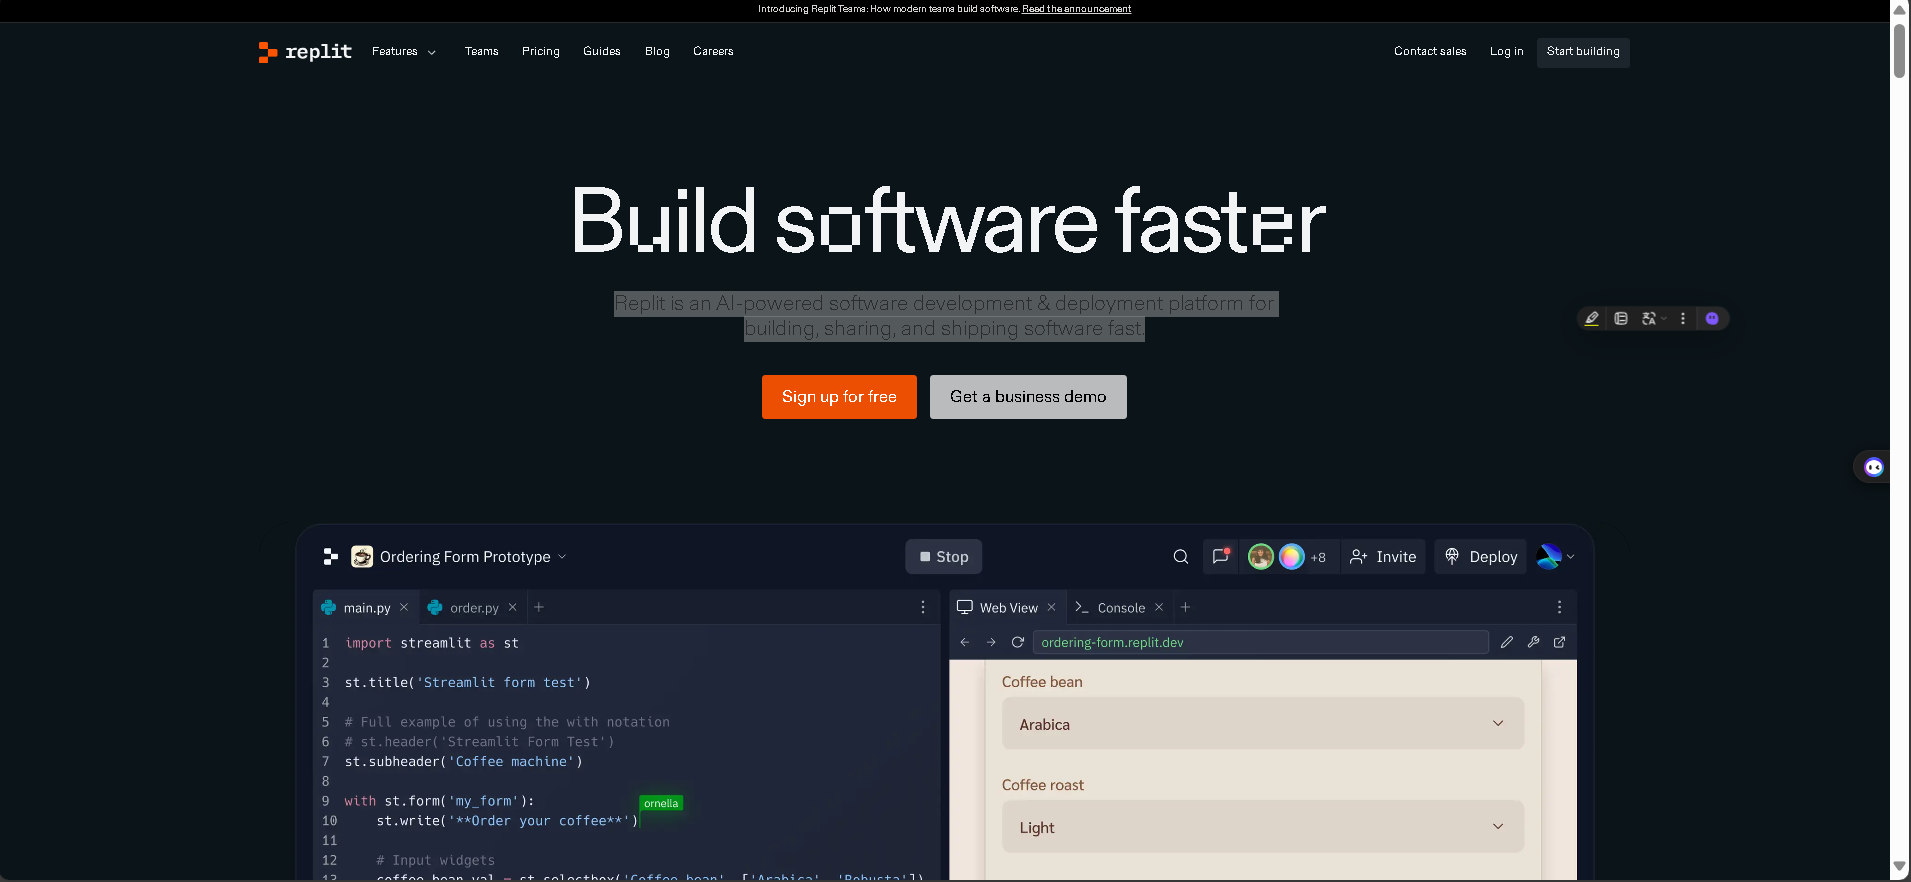Open search in the workspace header
This screenshot has height=882, width=1911.
[1181, 557]
